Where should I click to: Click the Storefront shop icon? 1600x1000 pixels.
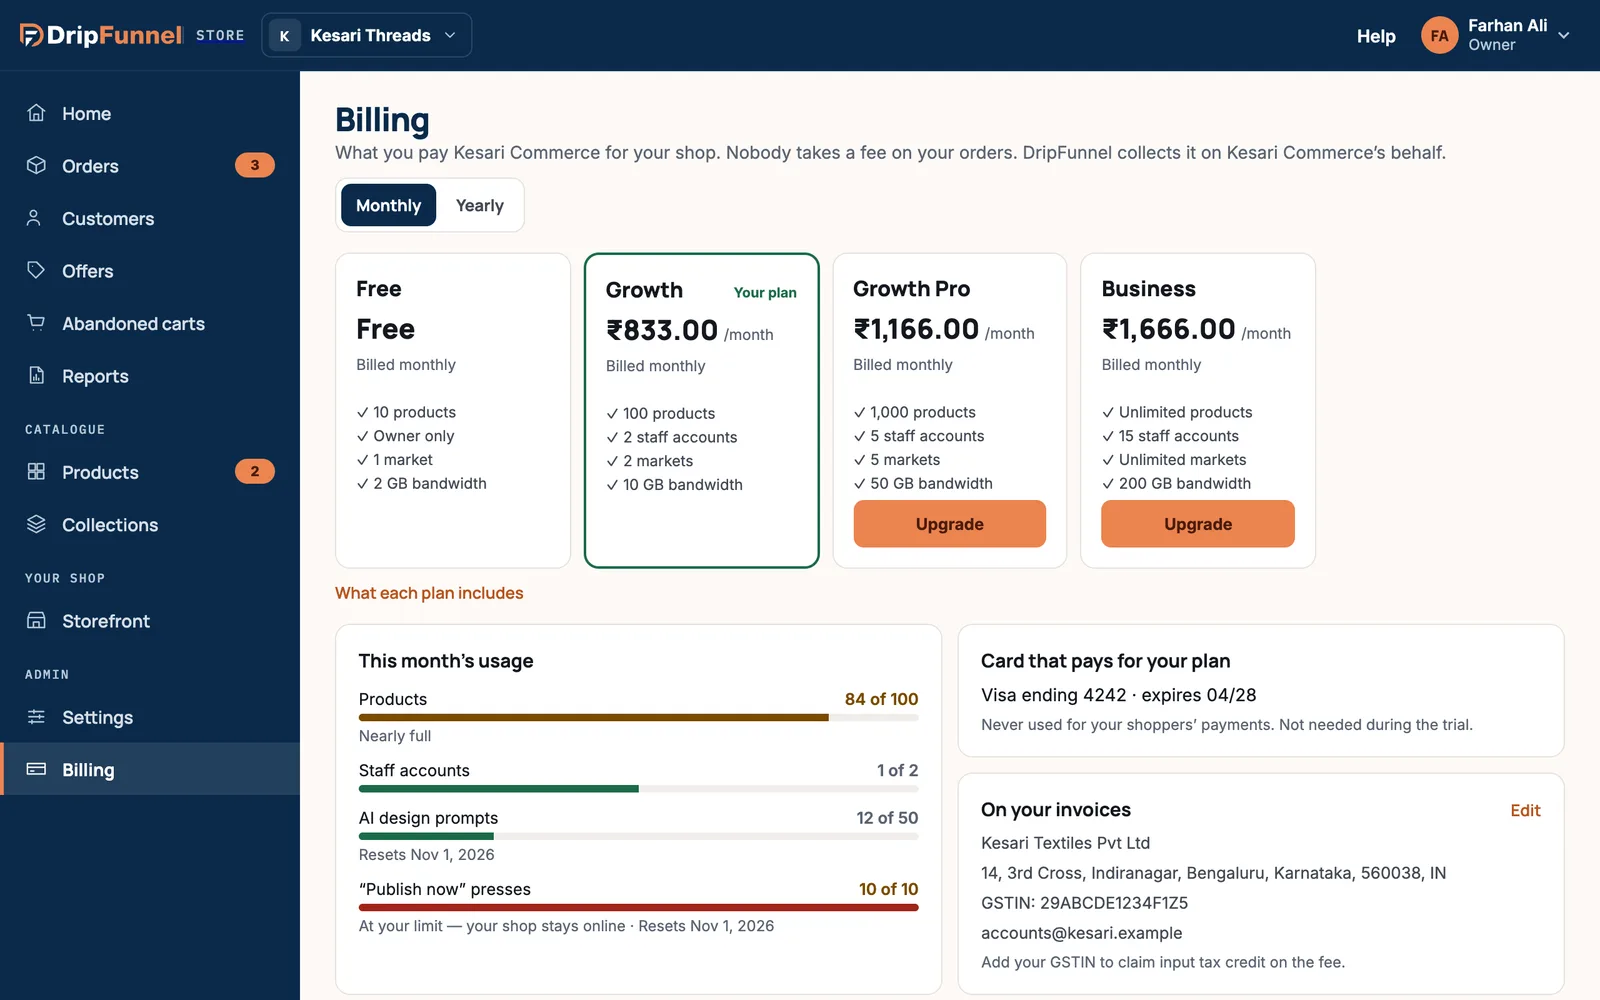36,620
